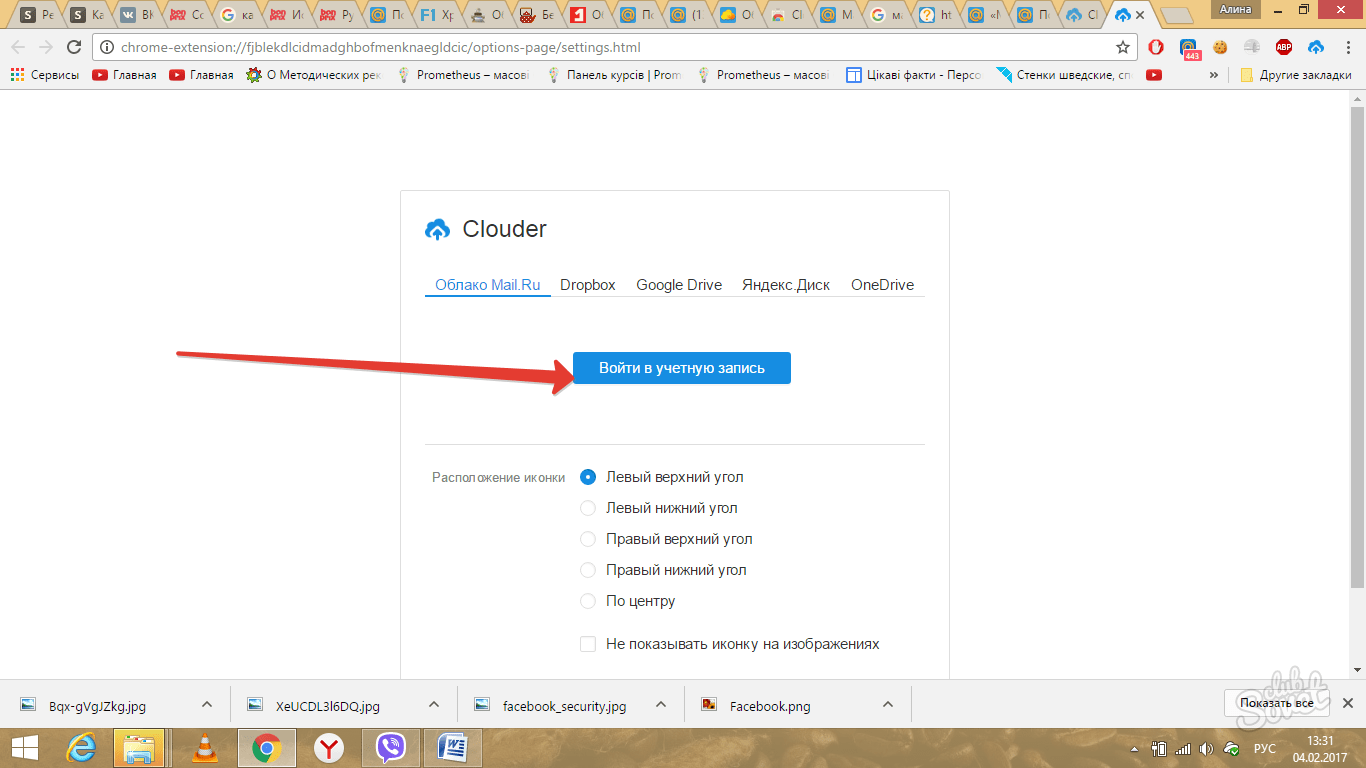The height and width of the screenshot is (768, 1366).
Task: Switch input language from РУС
Action: [1265, 748]
